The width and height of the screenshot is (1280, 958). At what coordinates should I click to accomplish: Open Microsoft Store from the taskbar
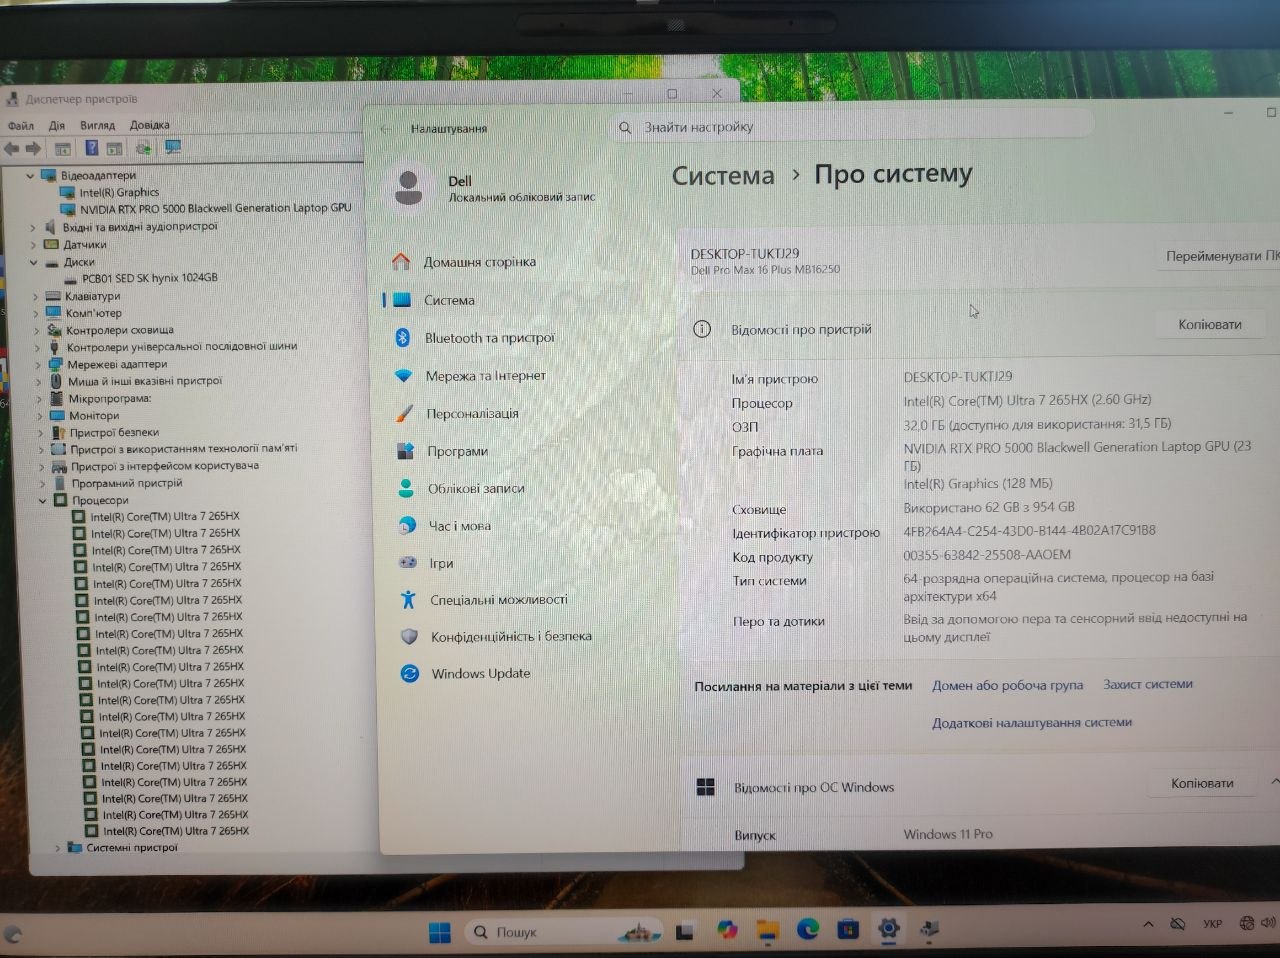[x=848, y=930]
